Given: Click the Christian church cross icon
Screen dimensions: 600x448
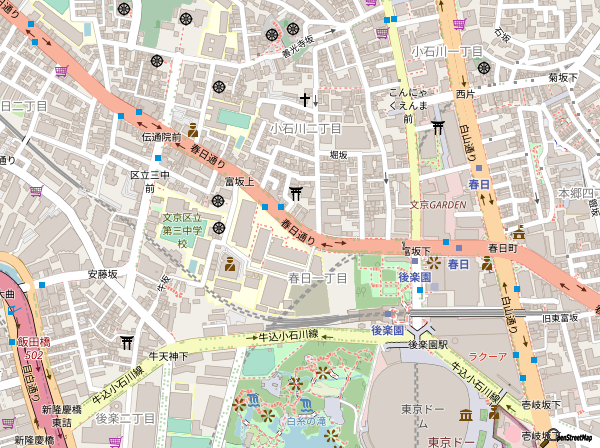Looking at the screenshot, I should tap(306, 99).
